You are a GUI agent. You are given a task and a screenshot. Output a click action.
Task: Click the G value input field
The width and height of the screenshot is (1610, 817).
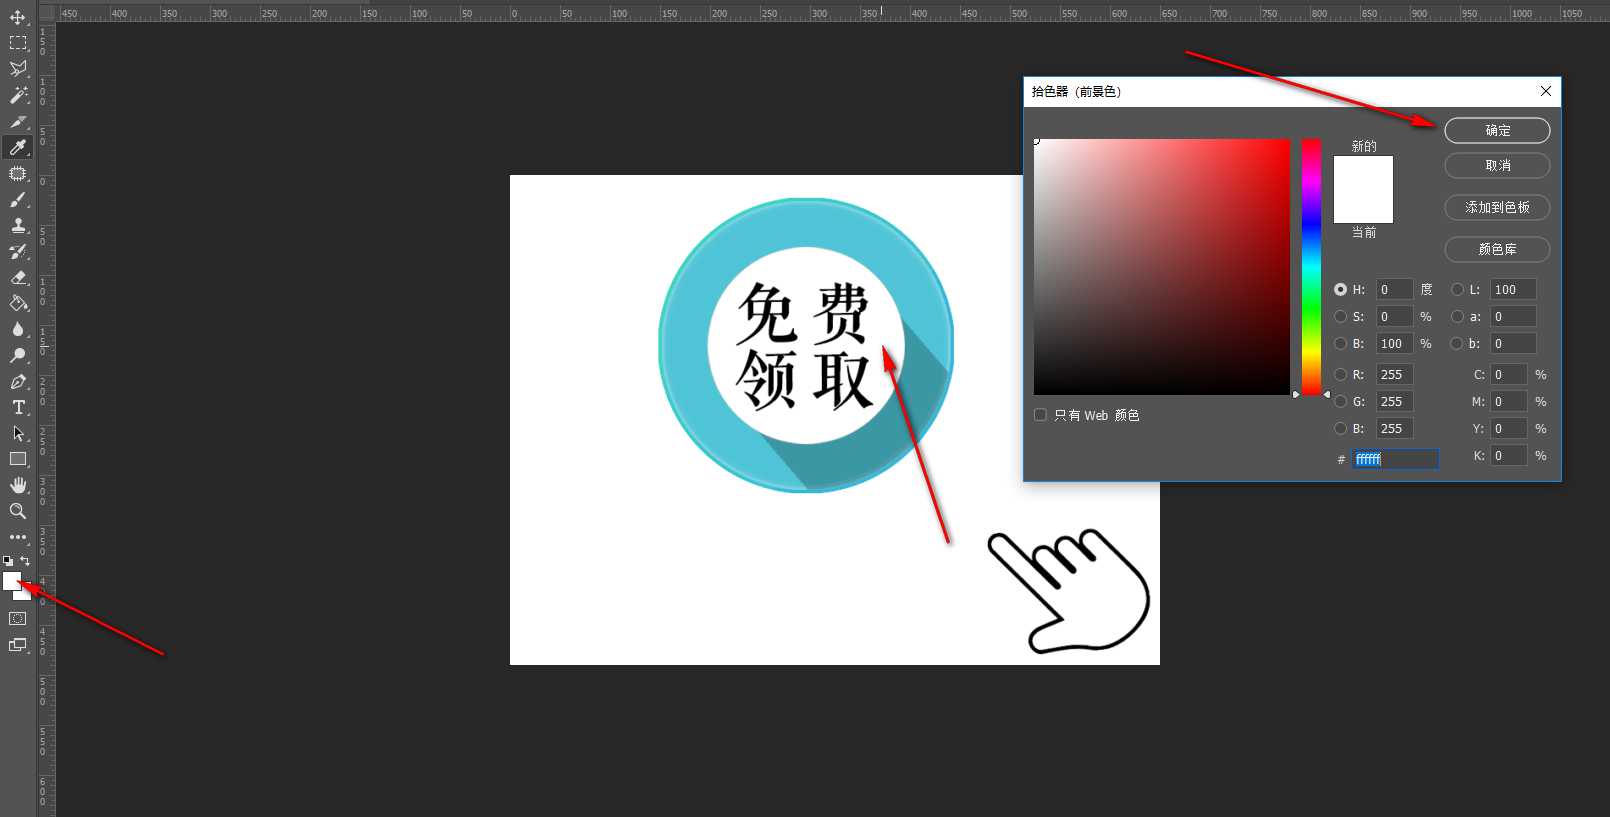(x=1394, y=401)
